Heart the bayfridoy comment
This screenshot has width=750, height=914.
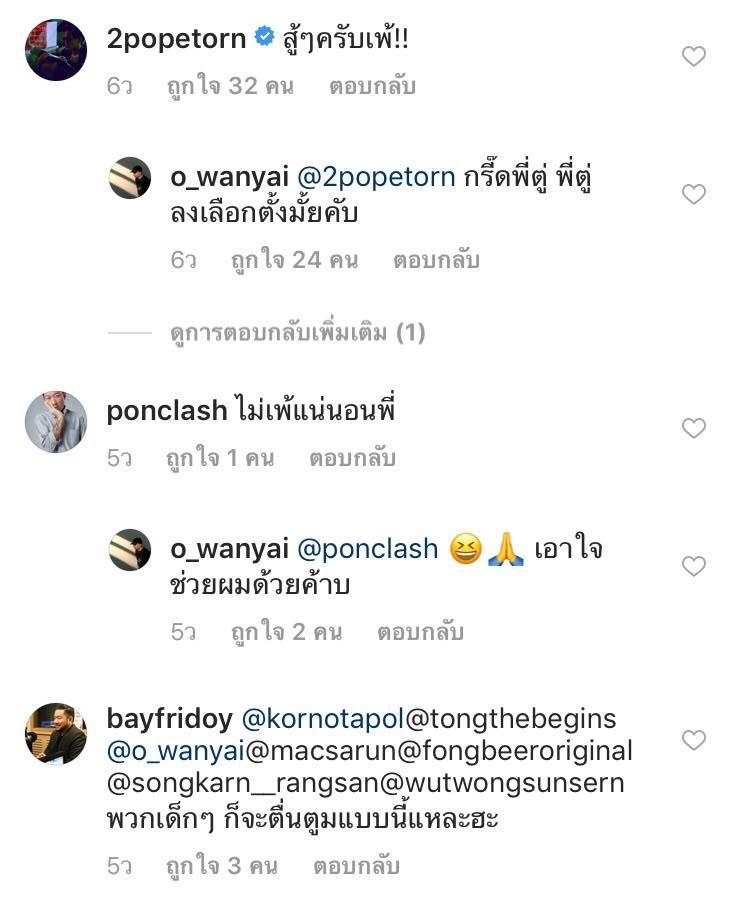(x=693, y=740)
